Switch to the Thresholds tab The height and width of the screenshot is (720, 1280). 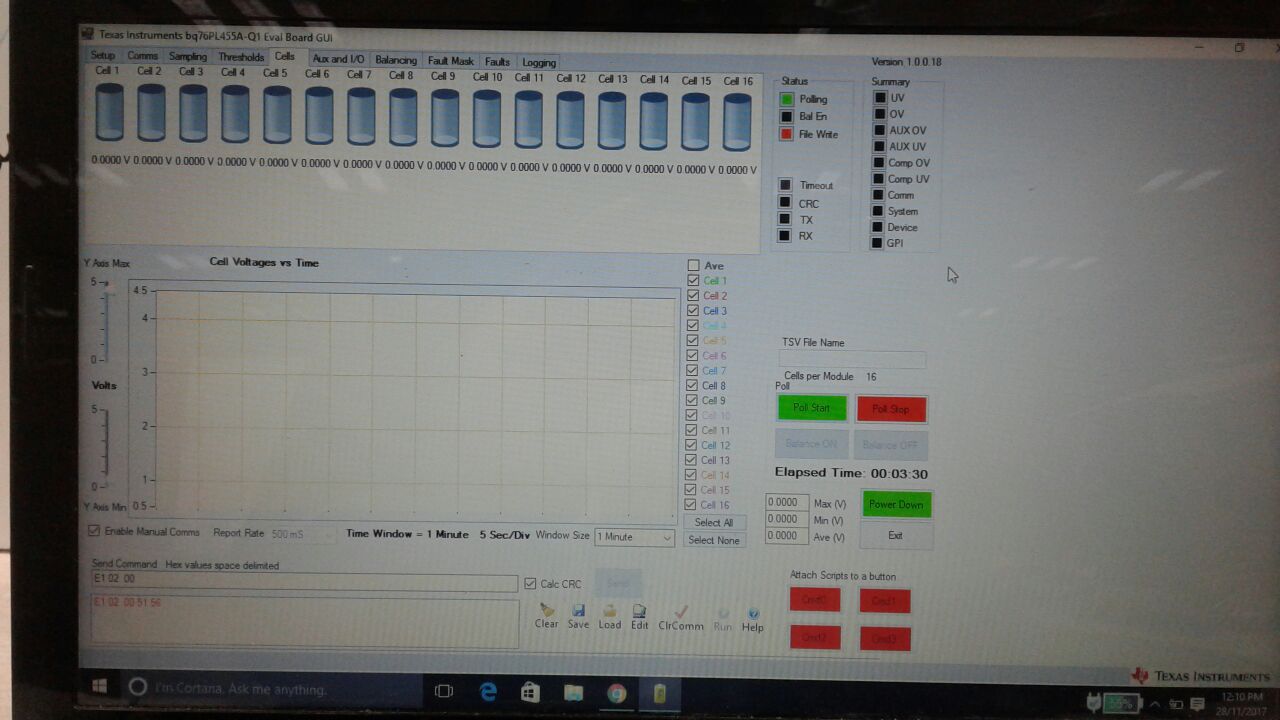click(241, 57)
